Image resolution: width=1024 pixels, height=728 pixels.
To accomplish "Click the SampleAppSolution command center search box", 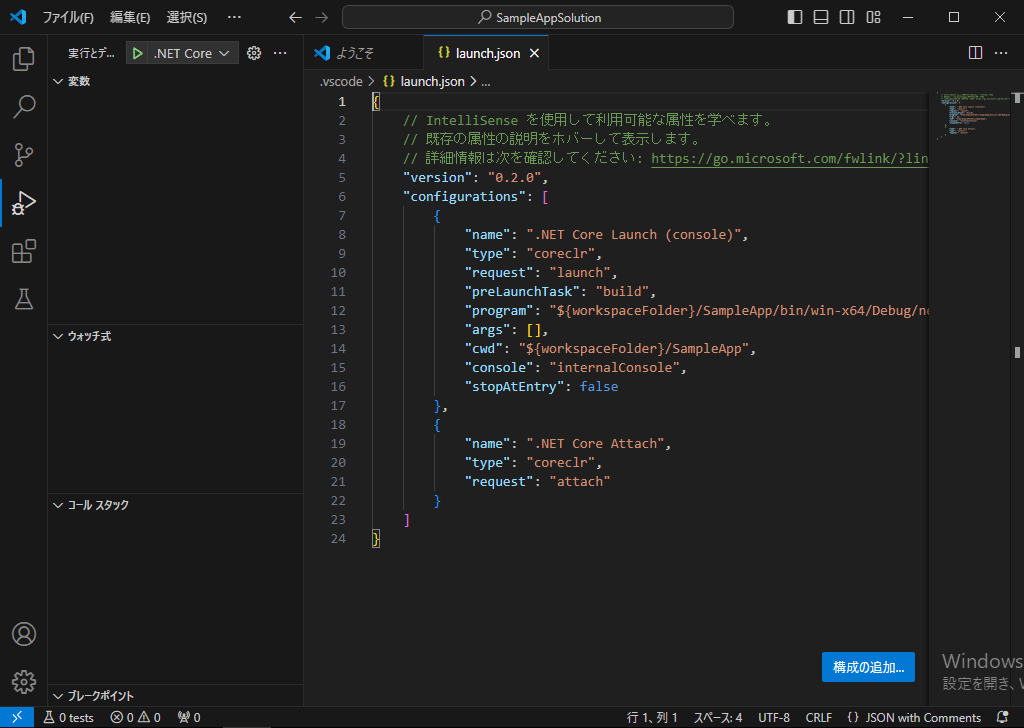I will pyautogui.click(x=538, y=17).
